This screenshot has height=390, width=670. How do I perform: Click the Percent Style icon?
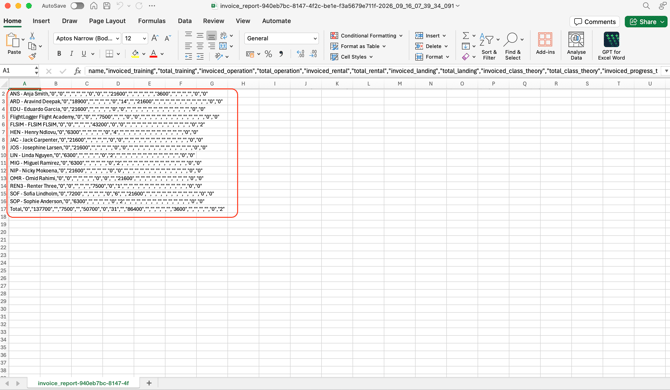pyautogui.click(x=268, y=54)
